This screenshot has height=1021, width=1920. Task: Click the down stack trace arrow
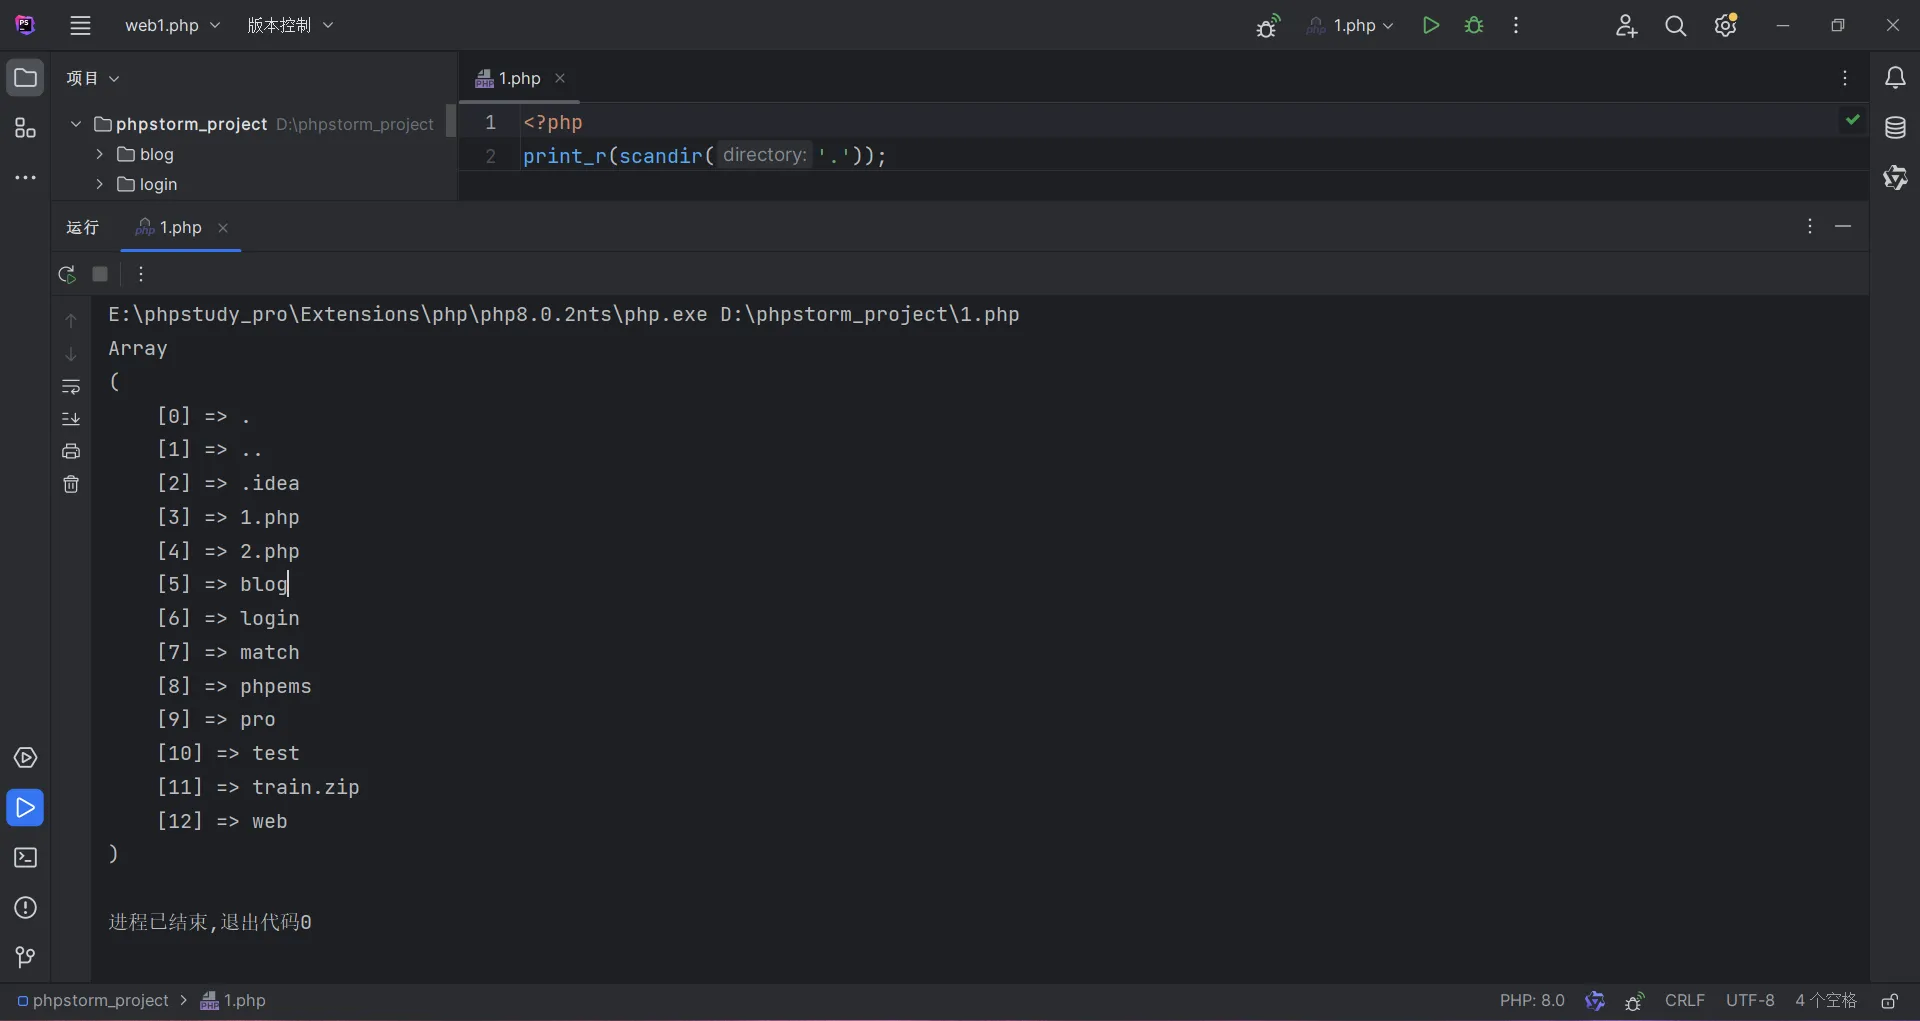point(71,354)
